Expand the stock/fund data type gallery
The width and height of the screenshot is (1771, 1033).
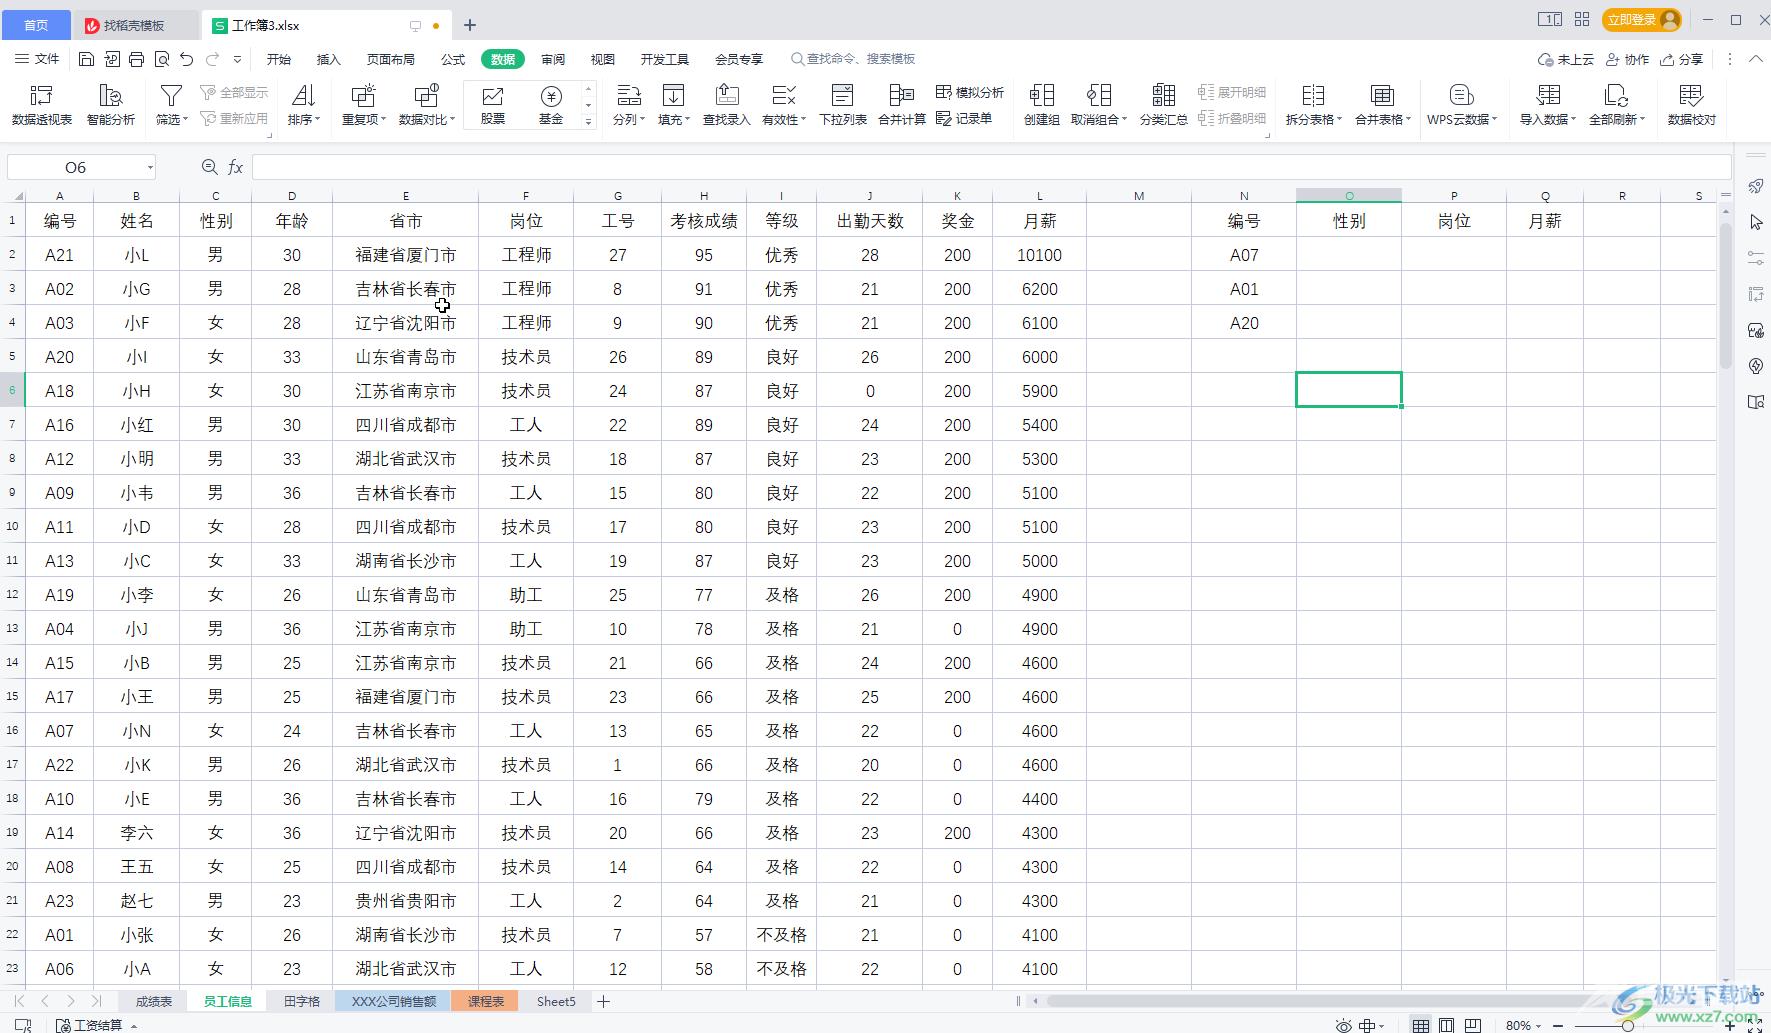pyautogui.click(x=589, y=121)
